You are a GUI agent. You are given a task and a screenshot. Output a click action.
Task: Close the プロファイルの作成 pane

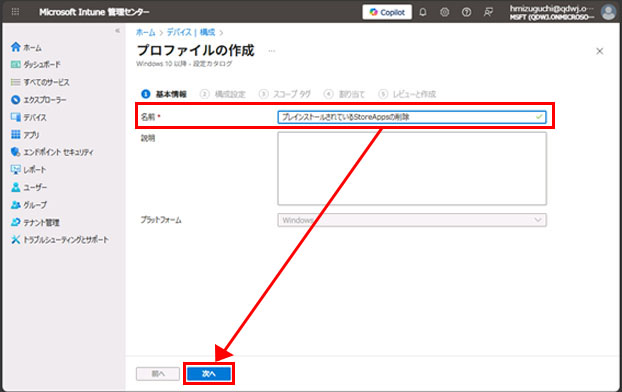coord(599,51)
